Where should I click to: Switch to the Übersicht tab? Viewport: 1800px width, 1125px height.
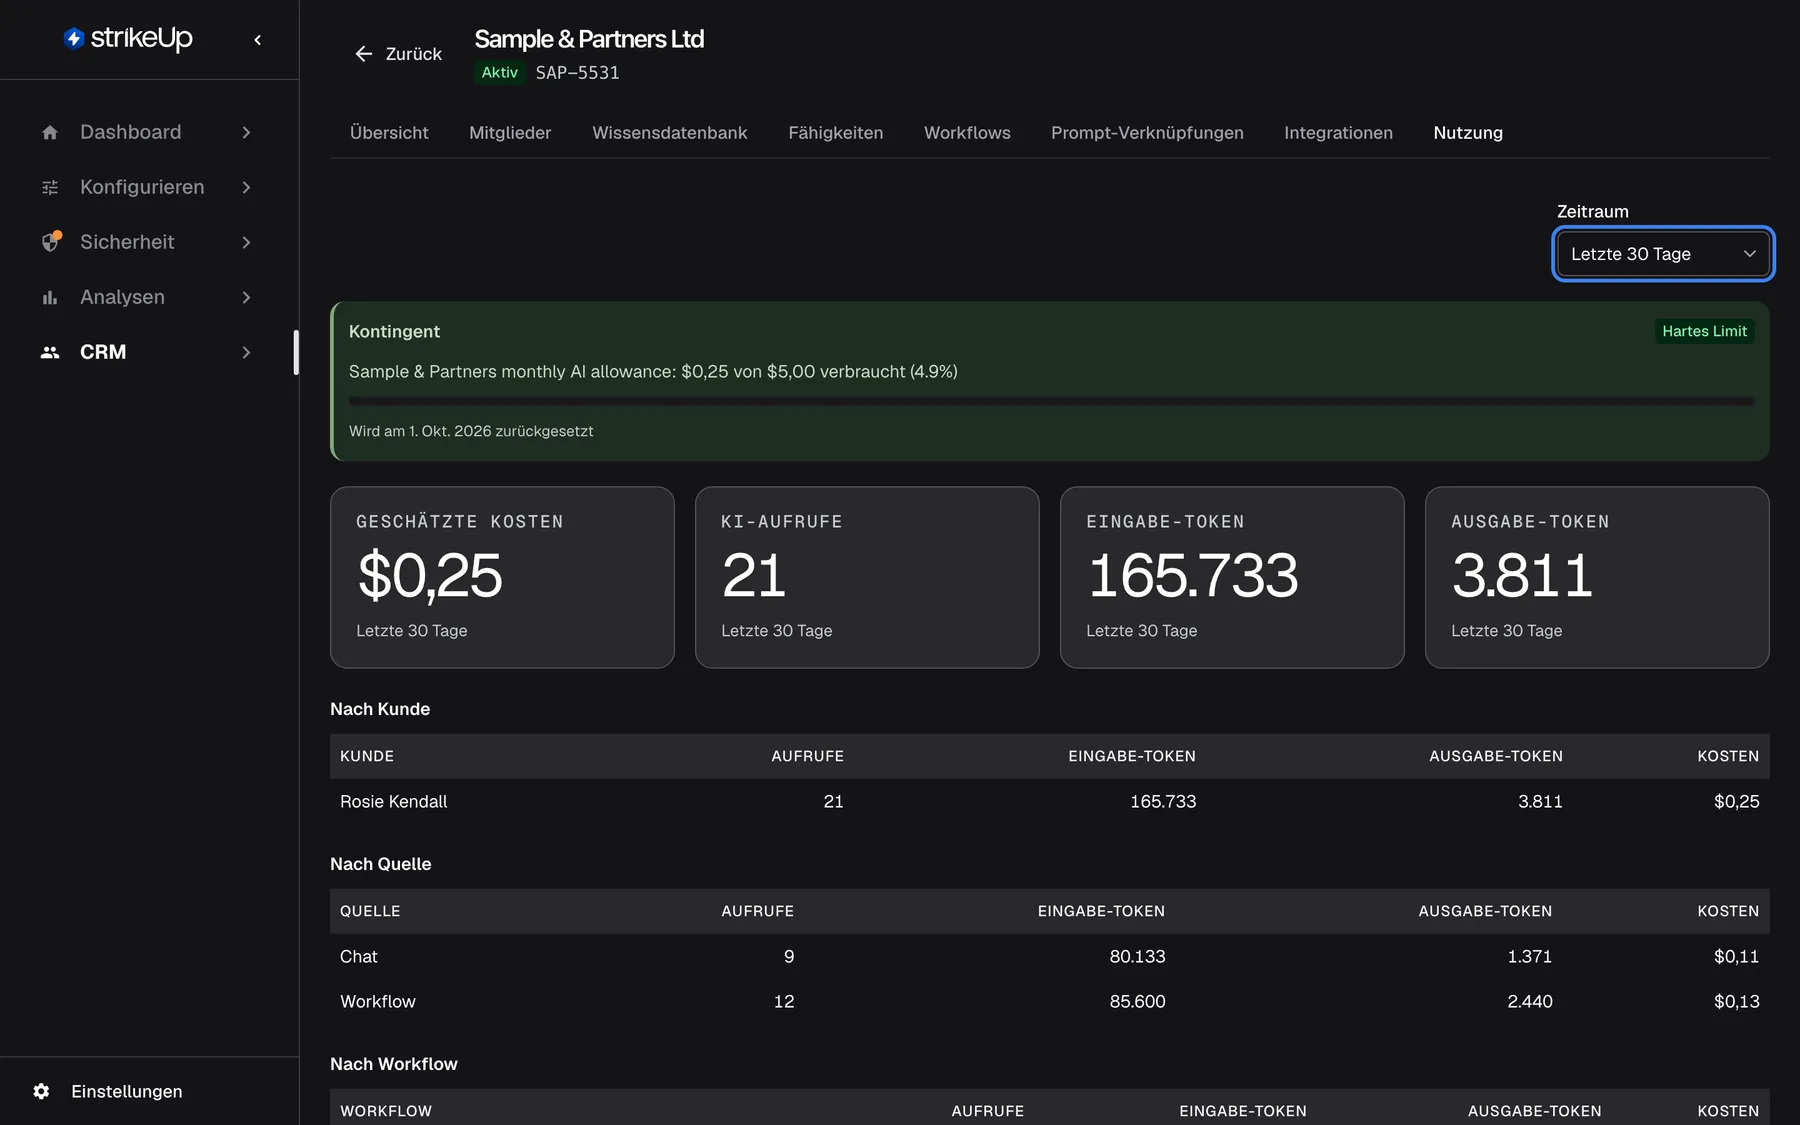pos(389,133)
